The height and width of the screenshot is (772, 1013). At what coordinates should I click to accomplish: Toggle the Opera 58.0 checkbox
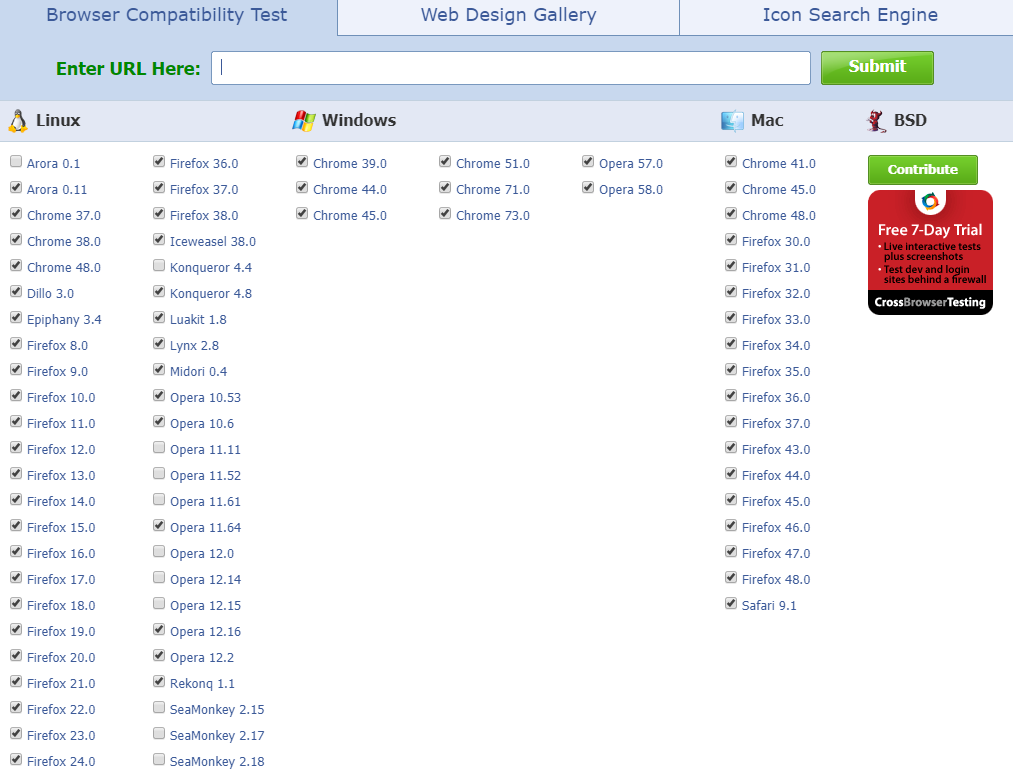click(588, 187)
